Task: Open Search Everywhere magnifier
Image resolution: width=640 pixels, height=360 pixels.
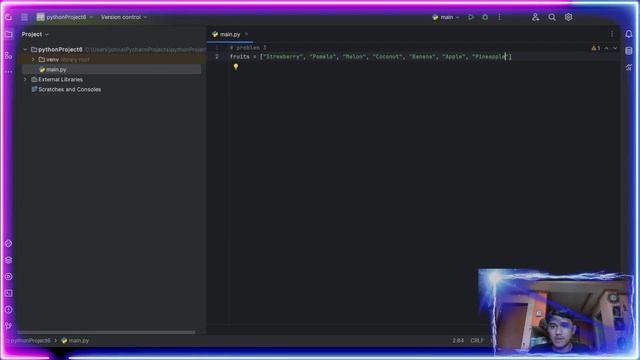Action: coord(552,17)
